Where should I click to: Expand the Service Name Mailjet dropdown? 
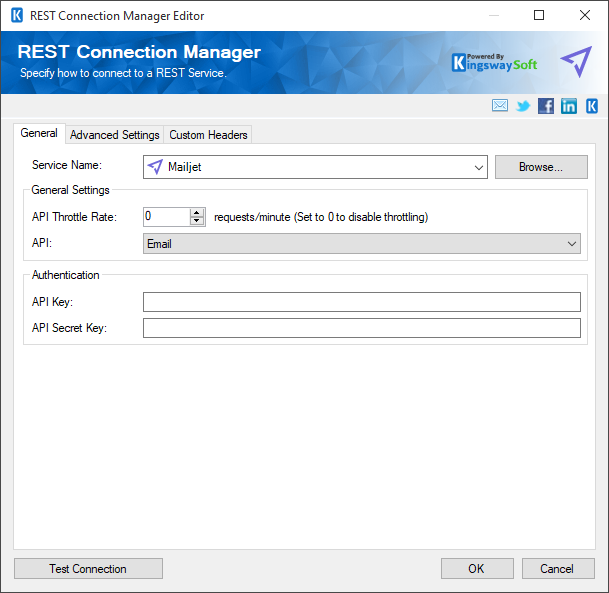[x=315, y=167]
